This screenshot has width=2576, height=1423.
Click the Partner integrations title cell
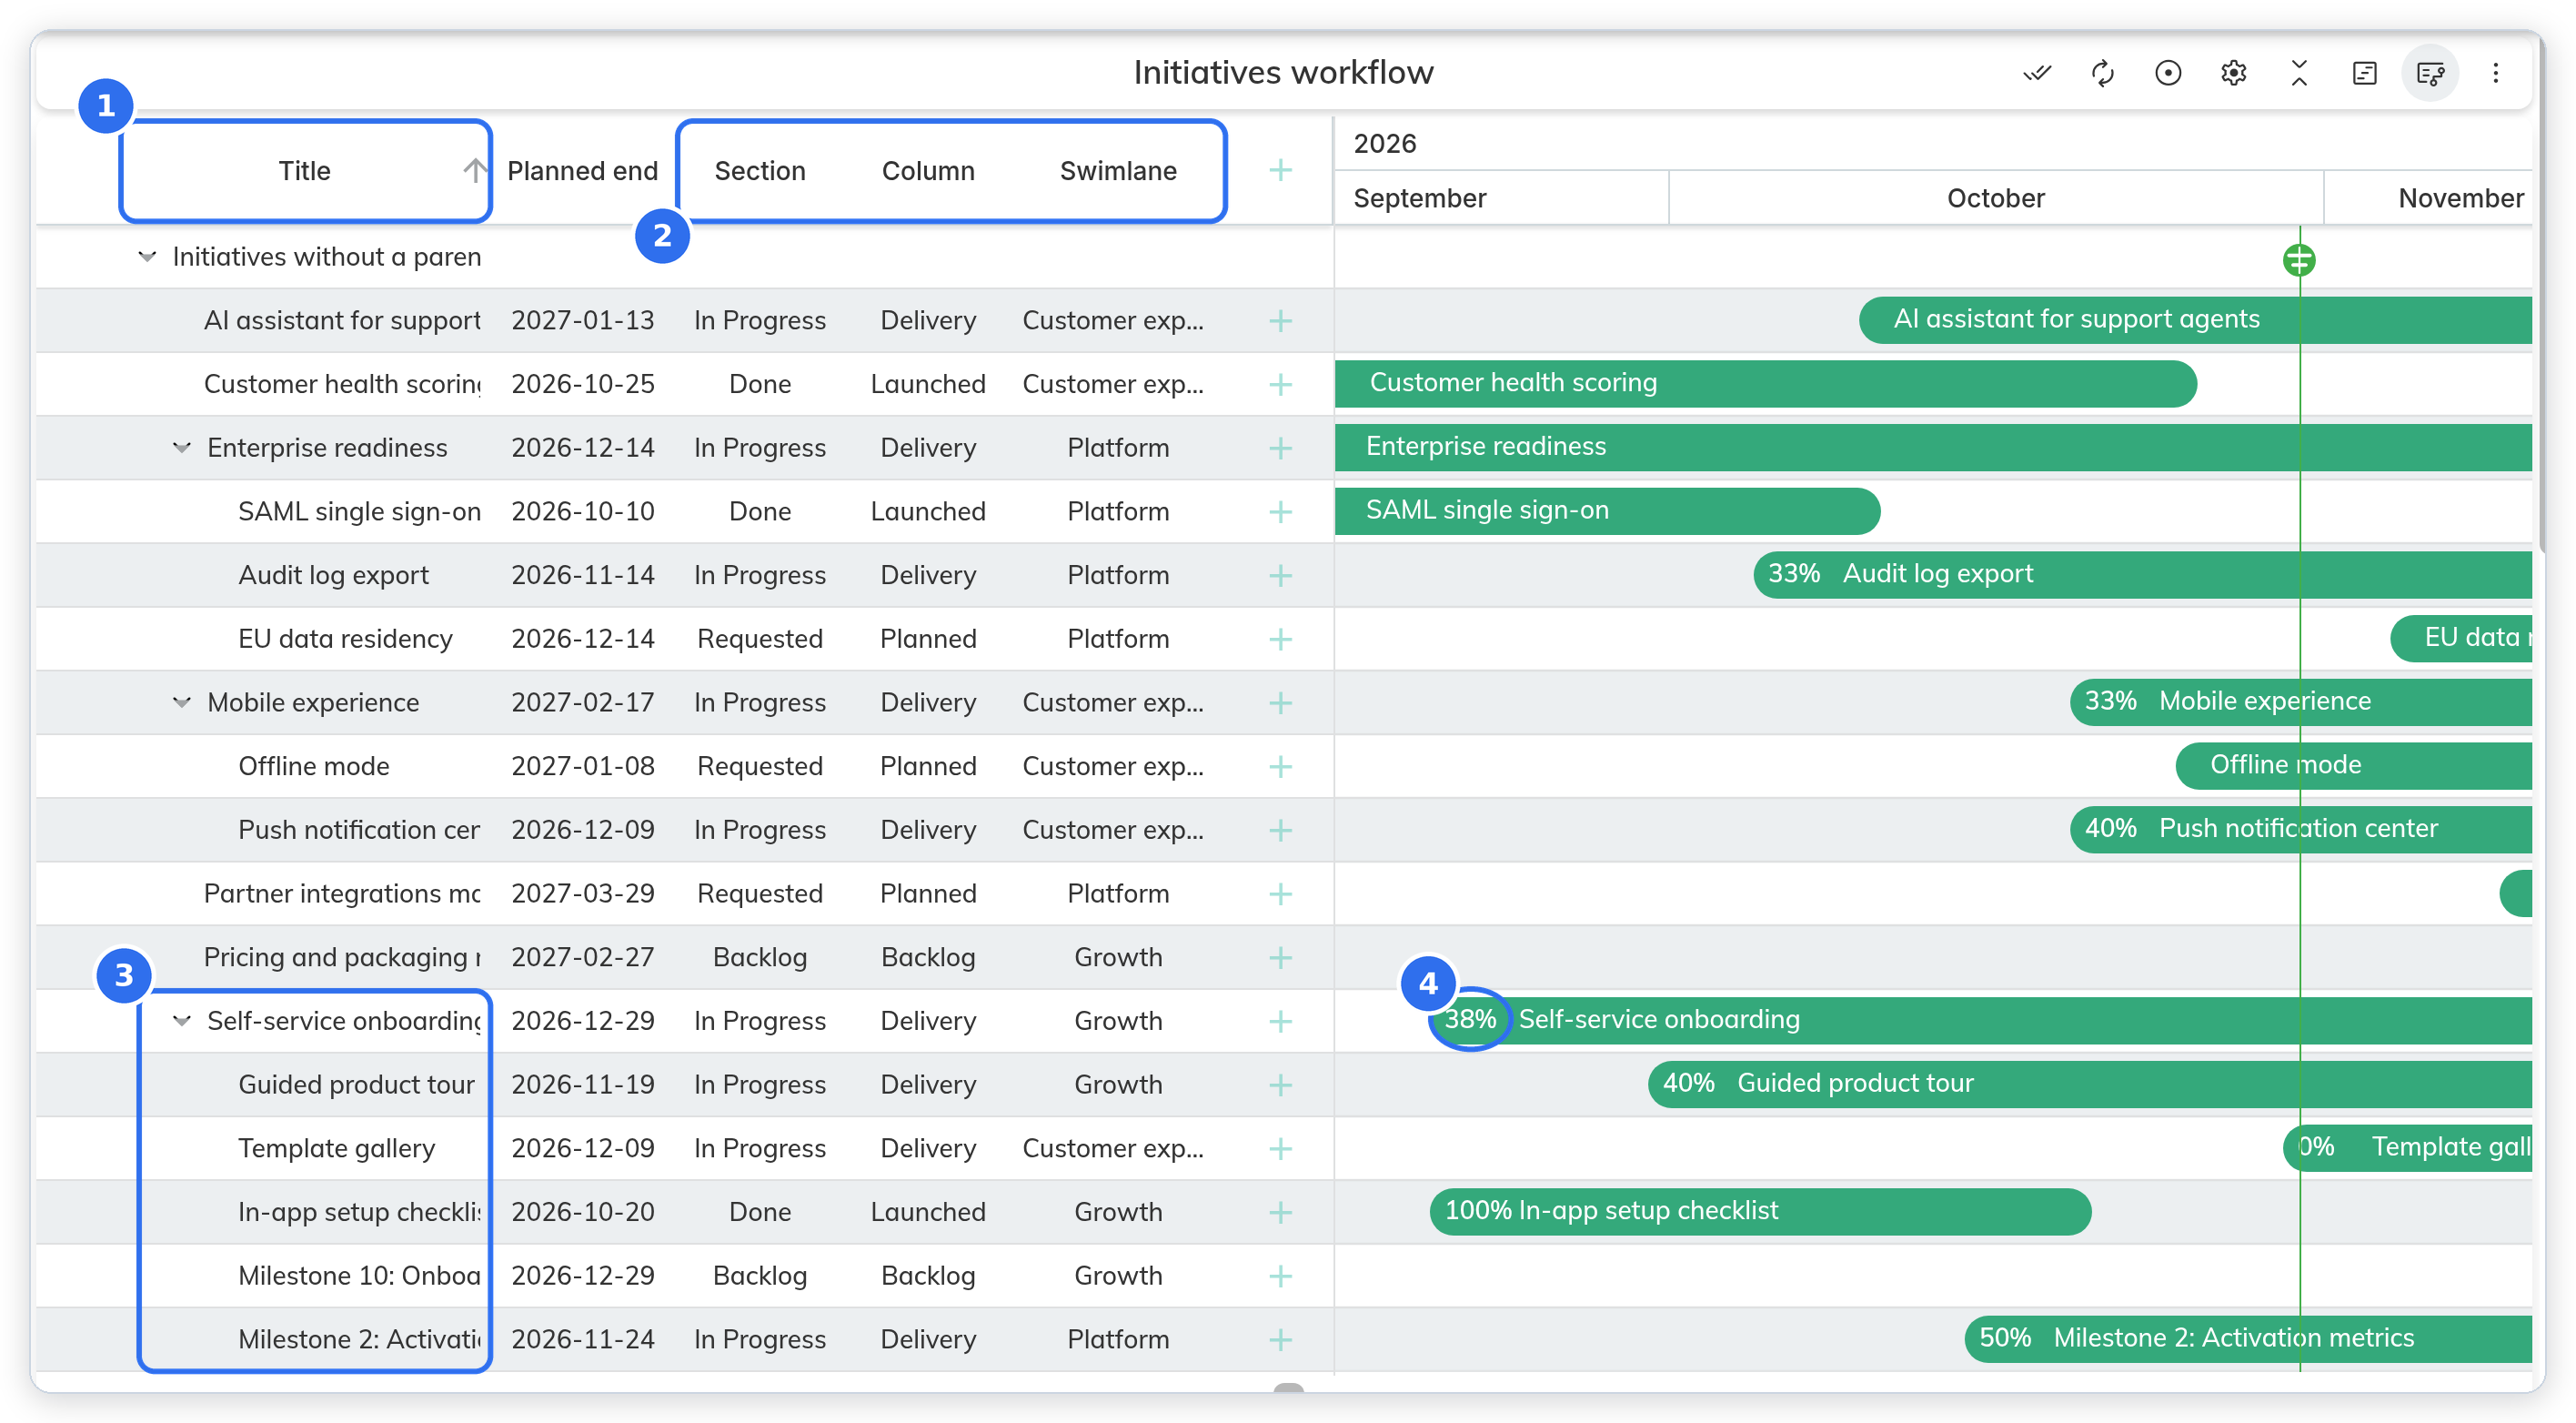[341, 894]
